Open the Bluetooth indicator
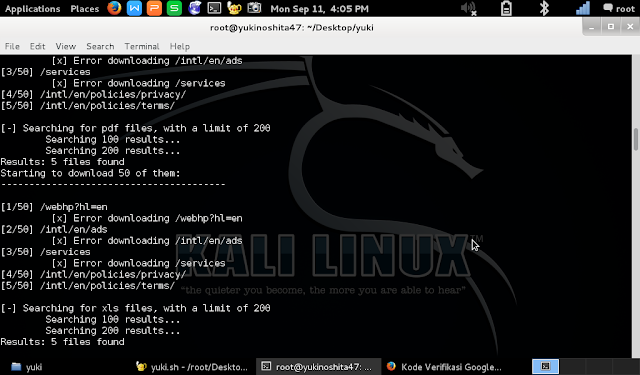 click(x=544, y=9)
